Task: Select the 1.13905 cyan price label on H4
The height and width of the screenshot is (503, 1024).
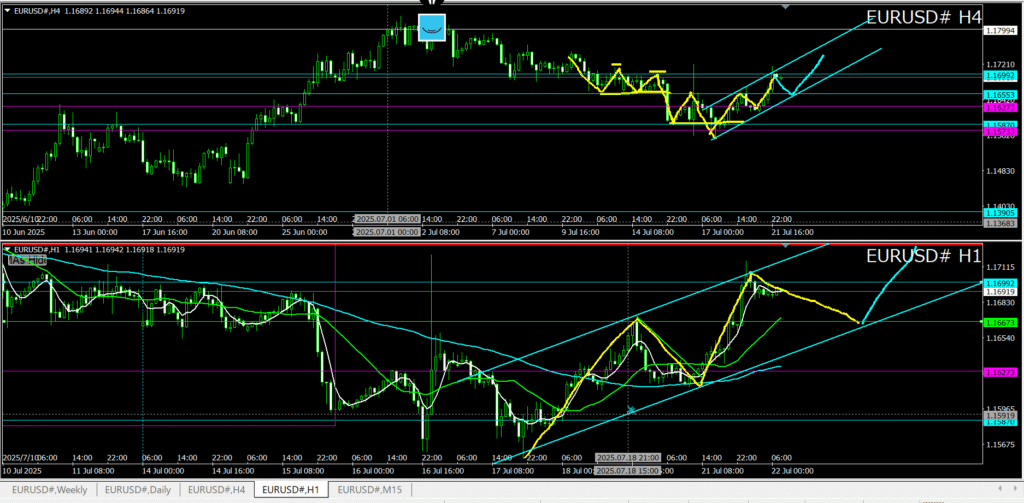Action: coord(1001,214)
